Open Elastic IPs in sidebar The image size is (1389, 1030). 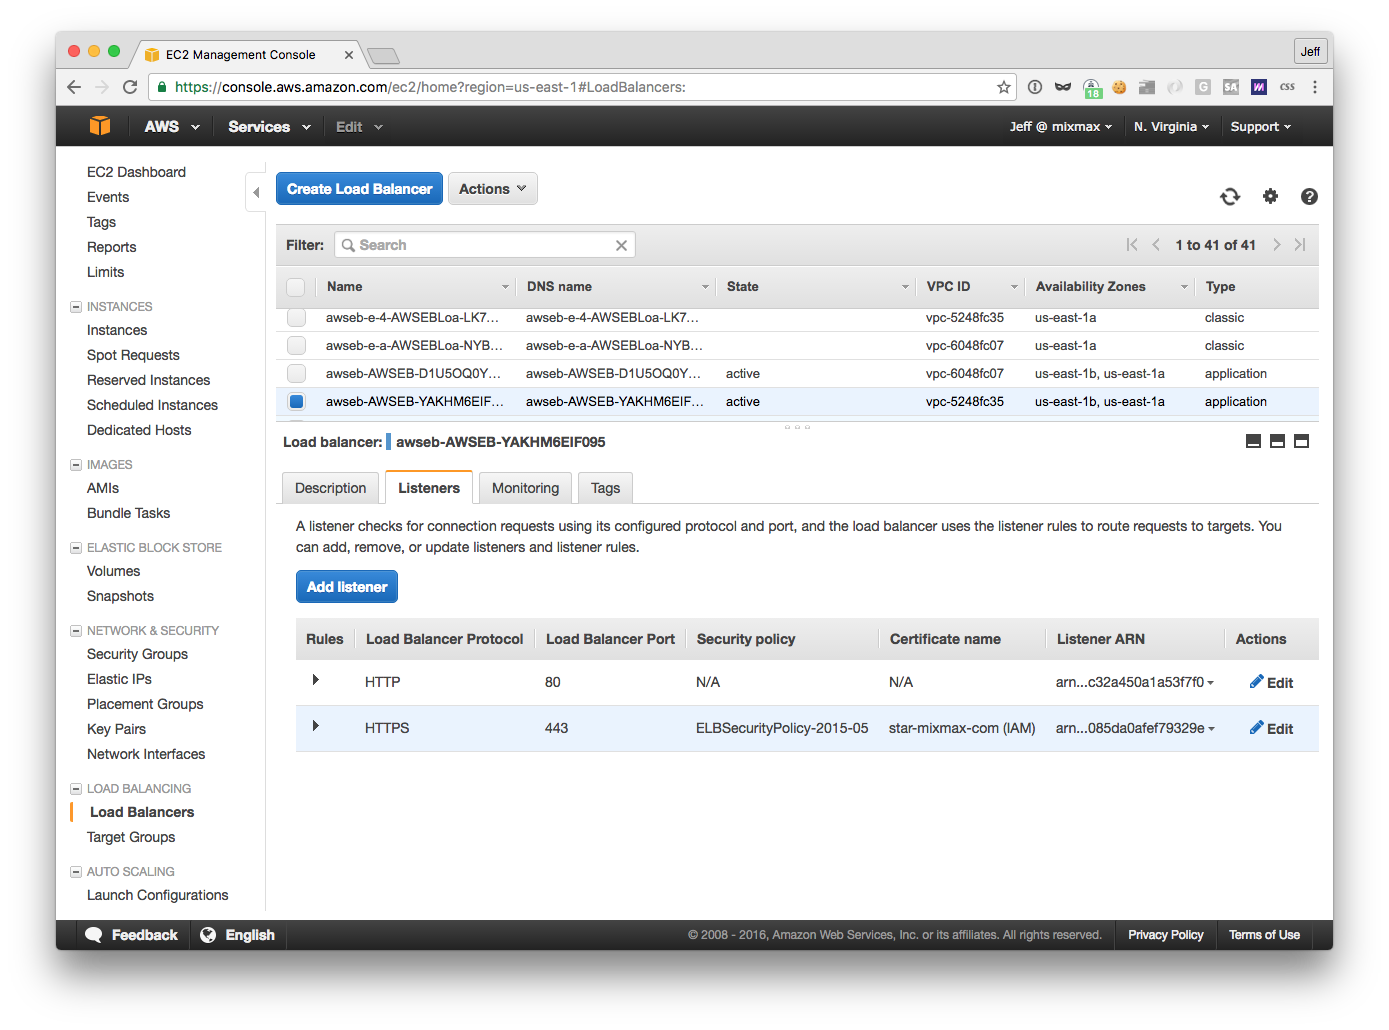click(119, 679)
